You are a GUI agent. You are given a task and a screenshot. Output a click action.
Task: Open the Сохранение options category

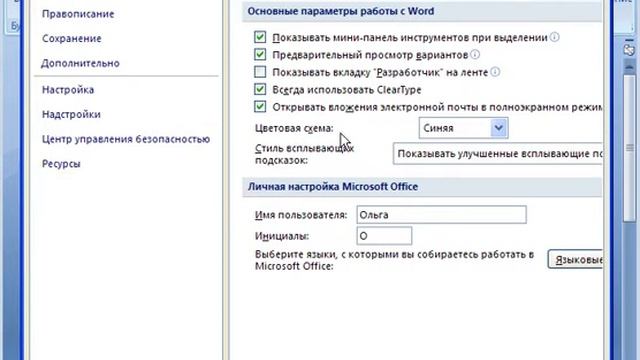[72, 38]
